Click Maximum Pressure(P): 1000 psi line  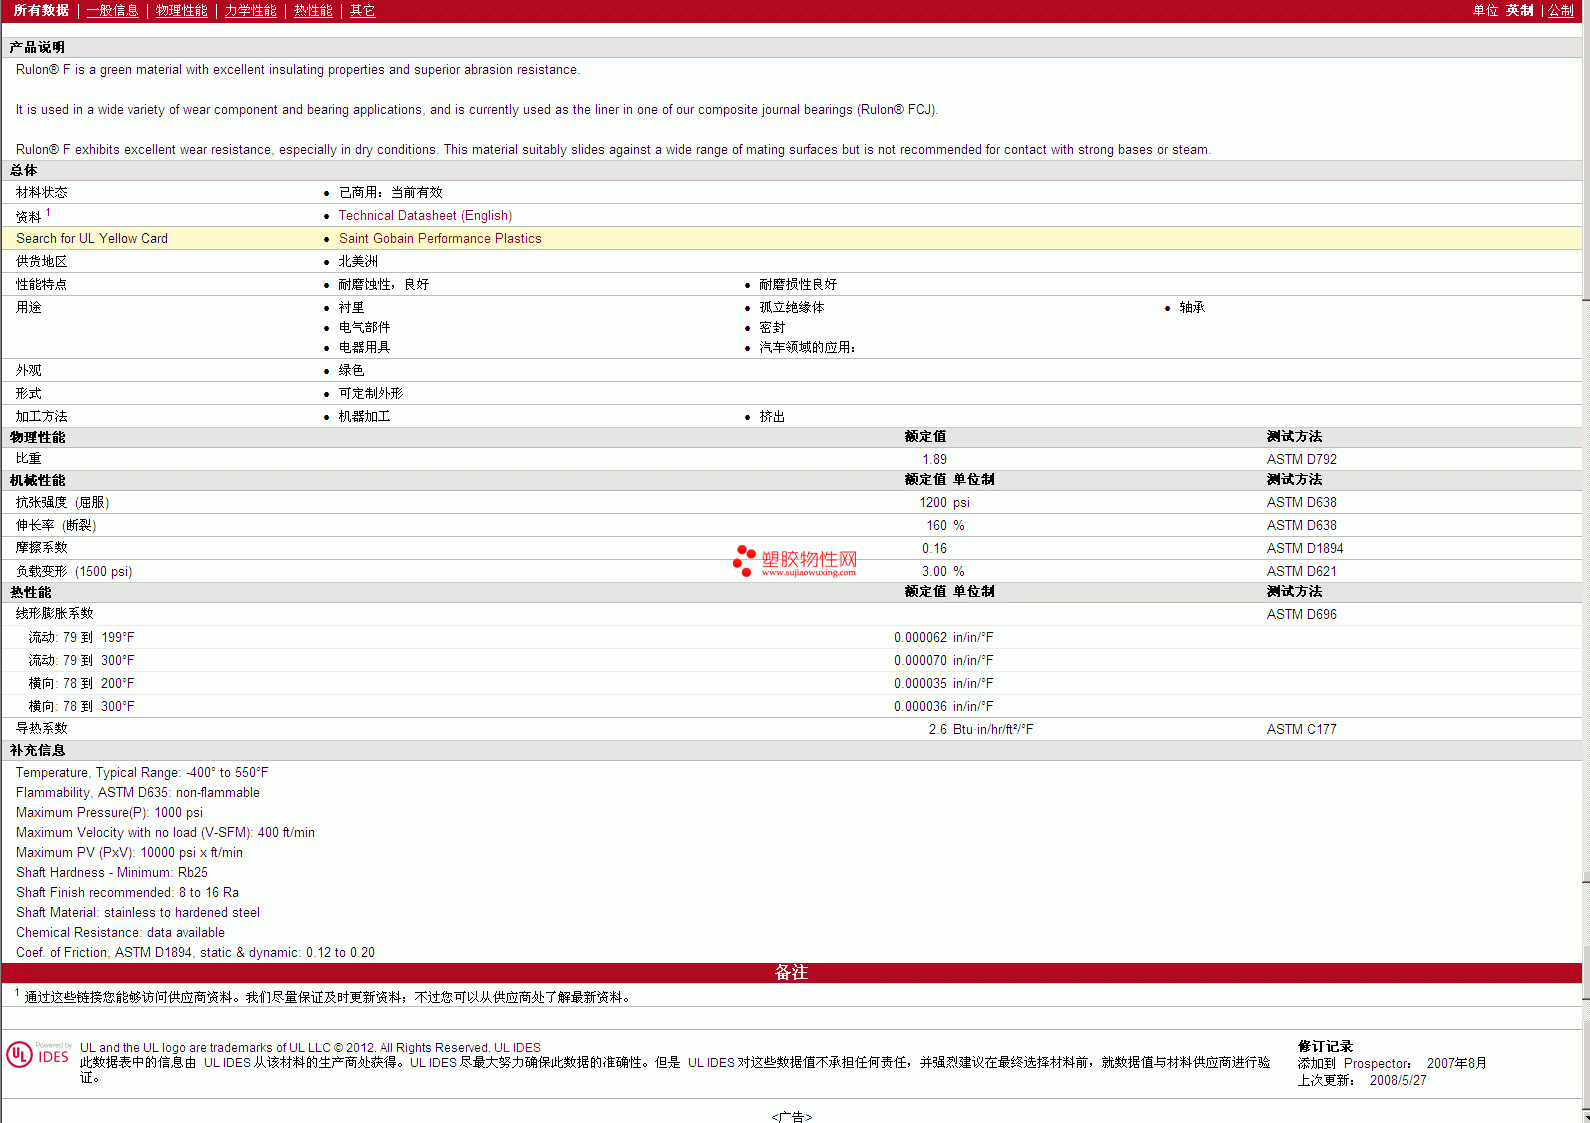[x=109, y=812]
